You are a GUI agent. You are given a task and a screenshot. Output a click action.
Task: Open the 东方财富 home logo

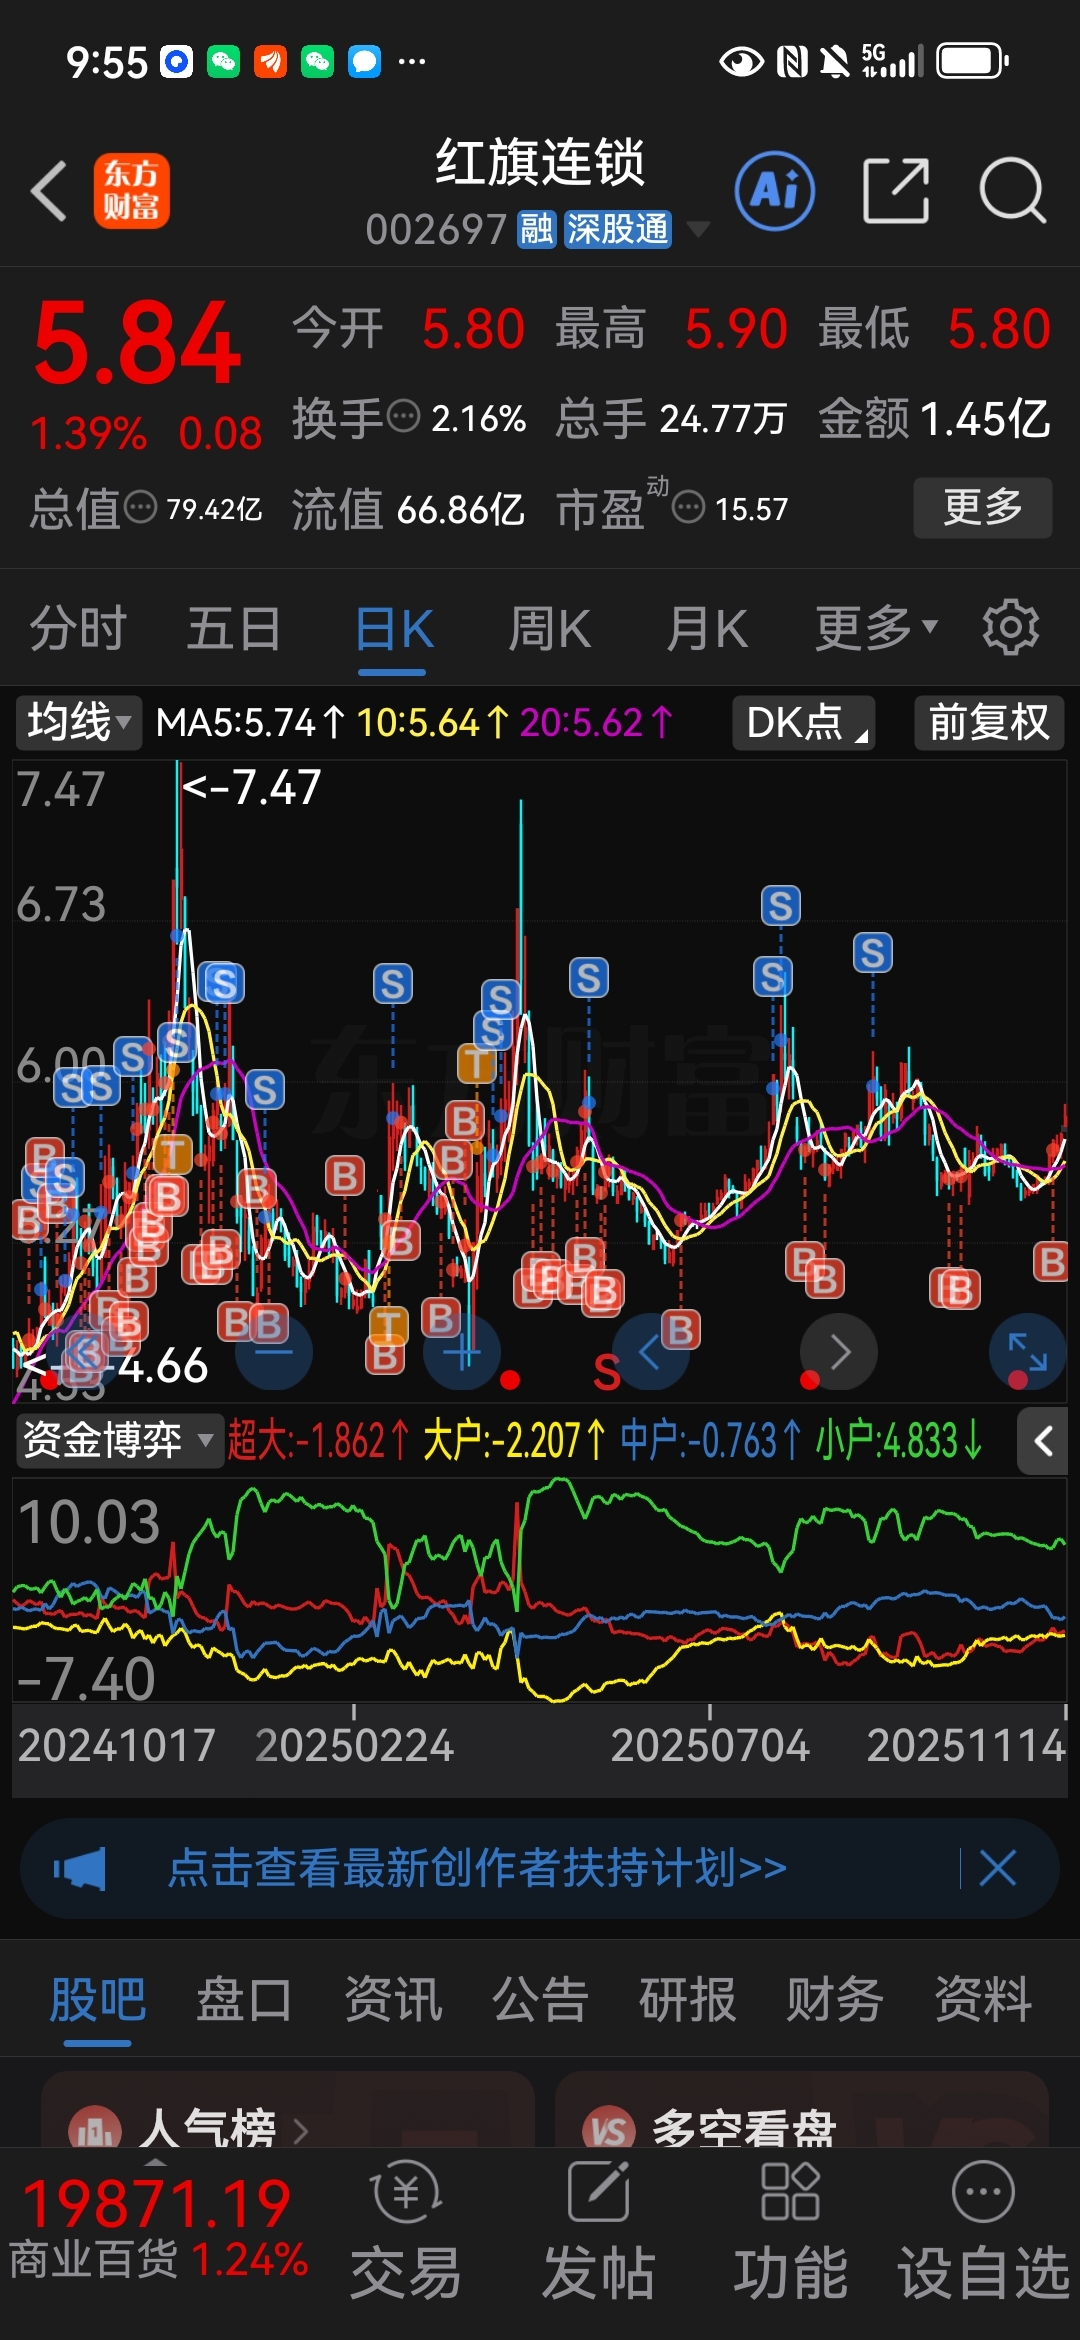pos(131,191)
